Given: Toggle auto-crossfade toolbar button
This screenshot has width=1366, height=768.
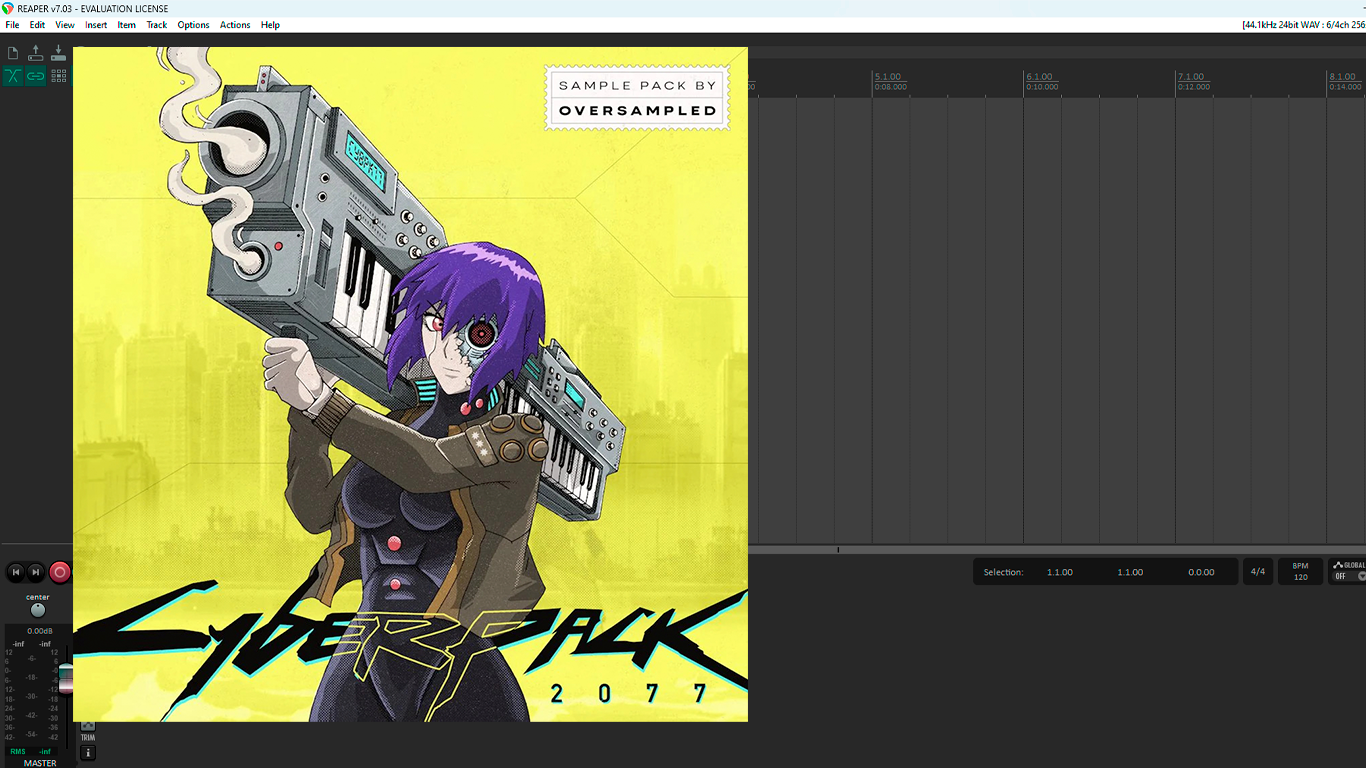Looking at the screenshot, I should click(13, 76).
